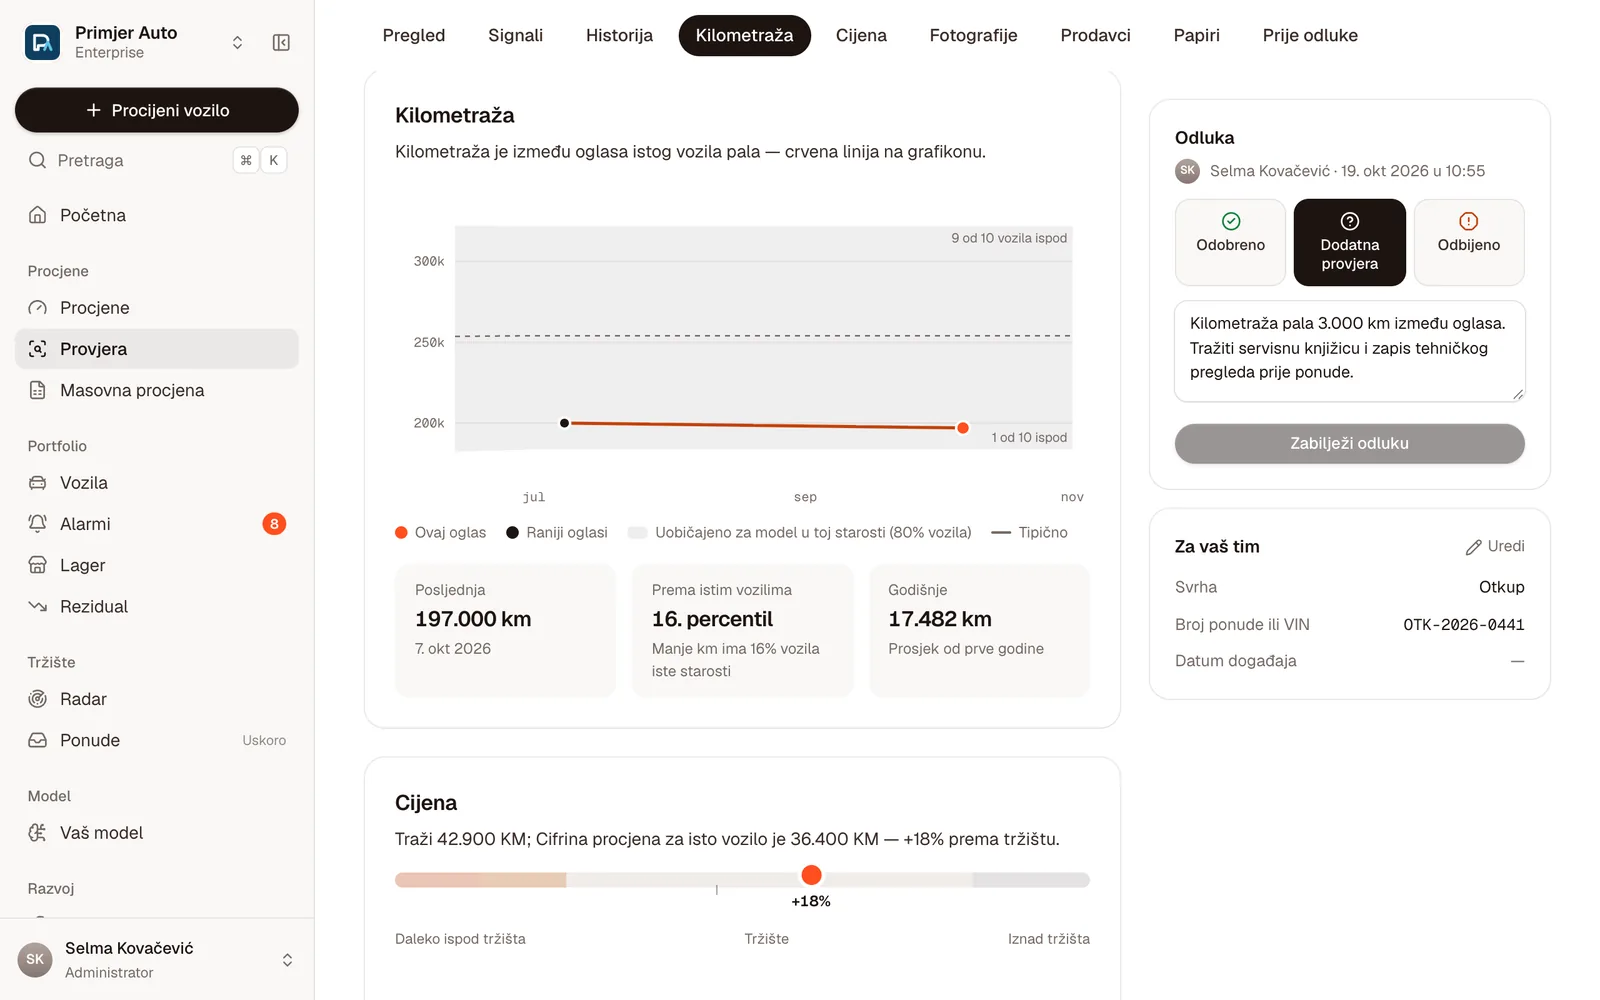Click the black earlier-listing point on chart
The height and width of the screenshot is (1000, 1600).
click(565, 423)
